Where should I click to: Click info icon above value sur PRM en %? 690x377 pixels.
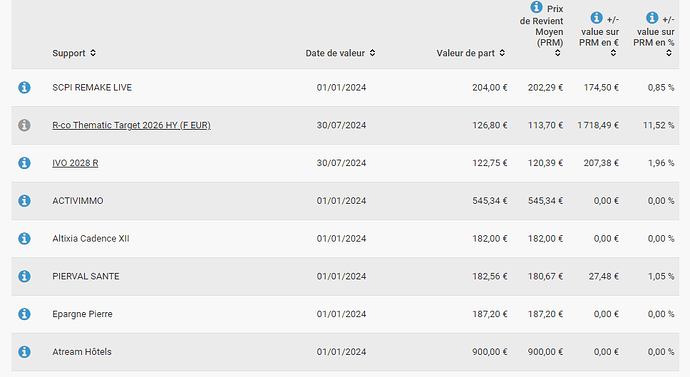click(652, 18)
